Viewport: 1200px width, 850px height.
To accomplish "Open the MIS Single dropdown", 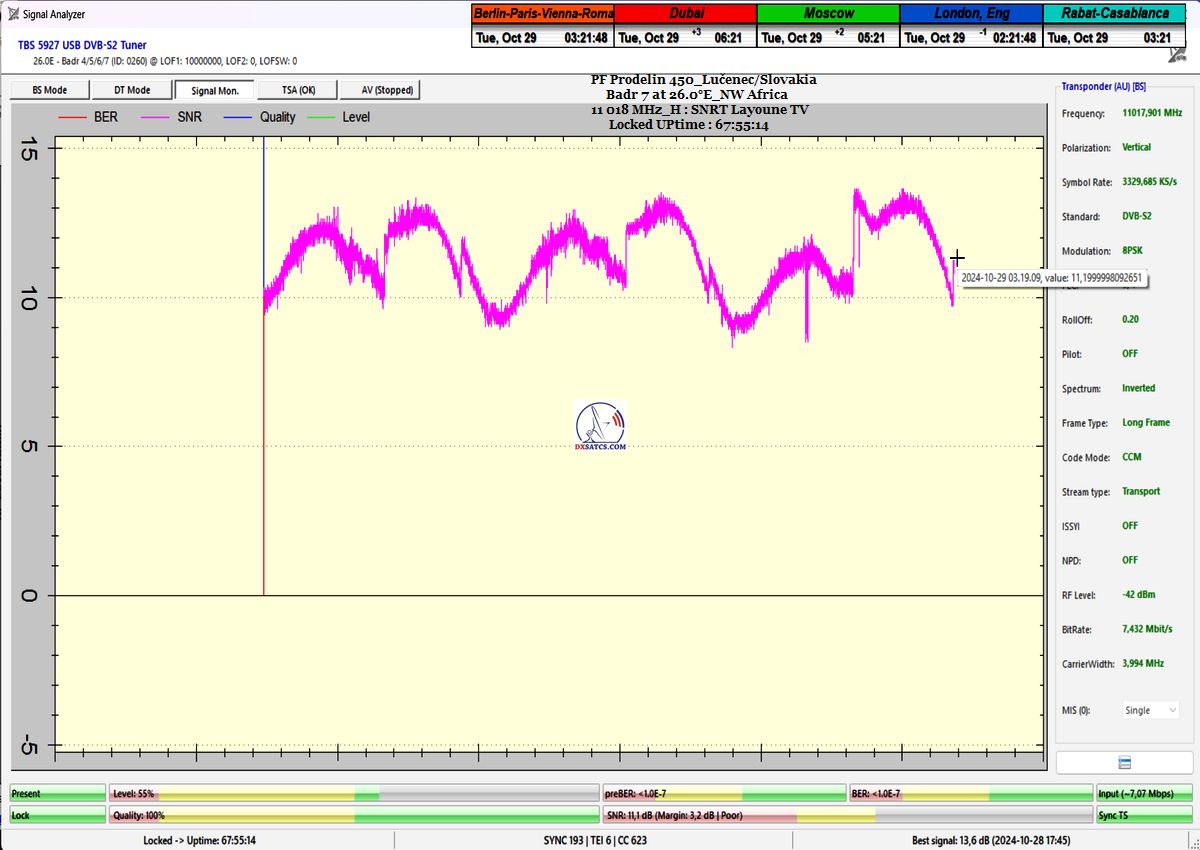I will (1150, 710).
